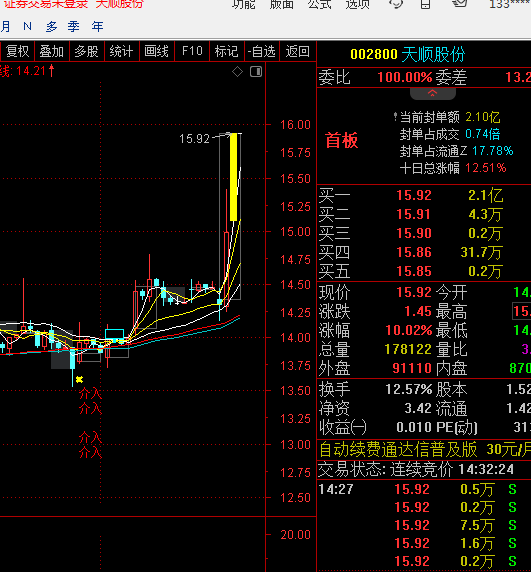Click the mobile phone icon in the top bar
The width and height of the screenshot is (531, 572).
tap(426, 4)
